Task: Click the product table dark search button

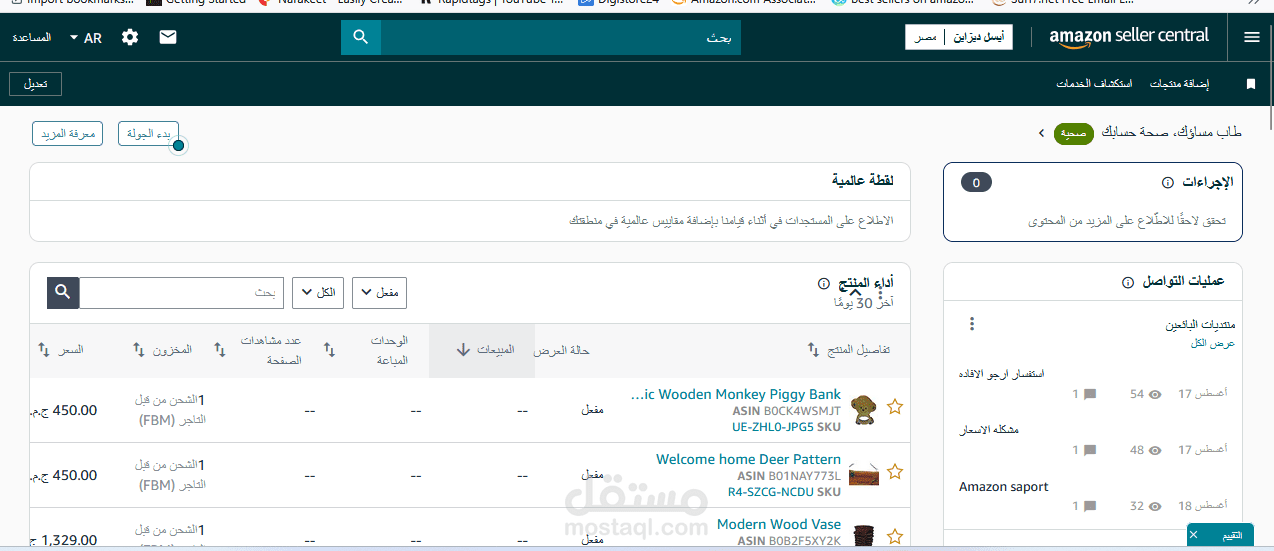Action: (x=63, y=292)
